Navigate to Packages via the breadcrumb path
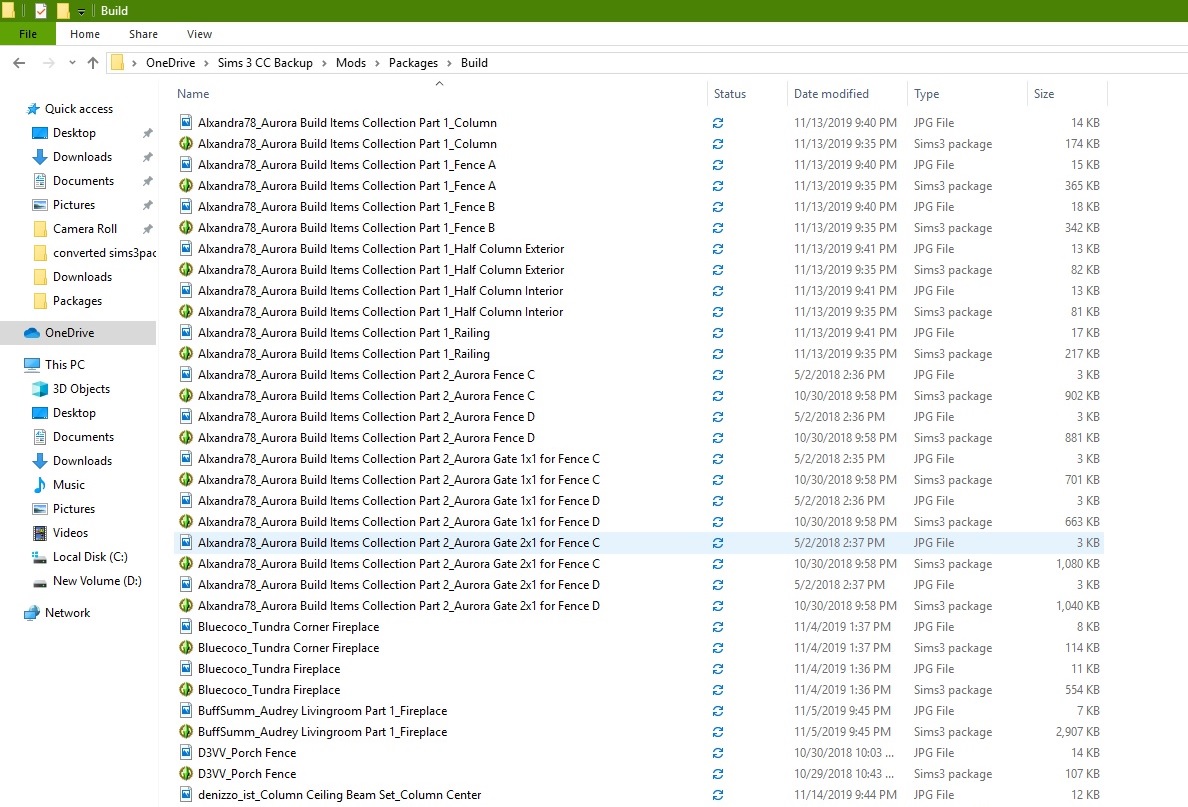The height and width of the screenshot is (807, 1188). click(413, 62)
